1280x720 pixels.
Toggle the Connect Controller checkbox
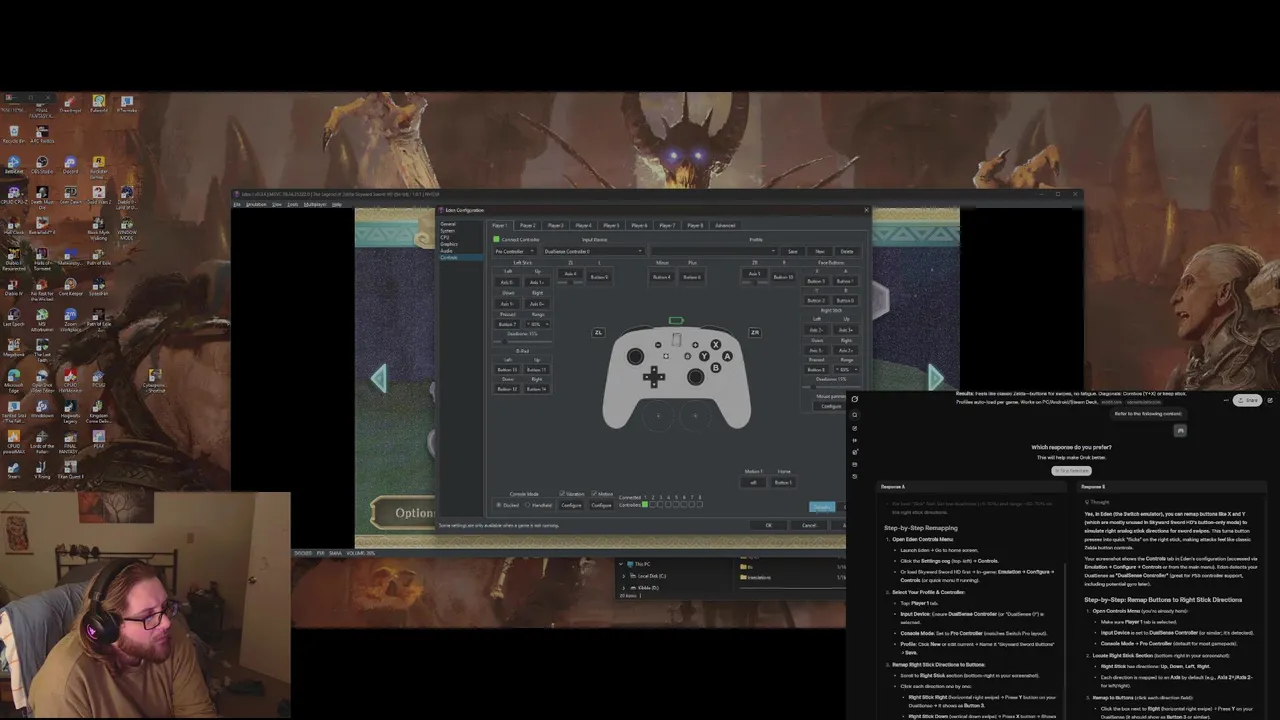[x=496, y=240]
